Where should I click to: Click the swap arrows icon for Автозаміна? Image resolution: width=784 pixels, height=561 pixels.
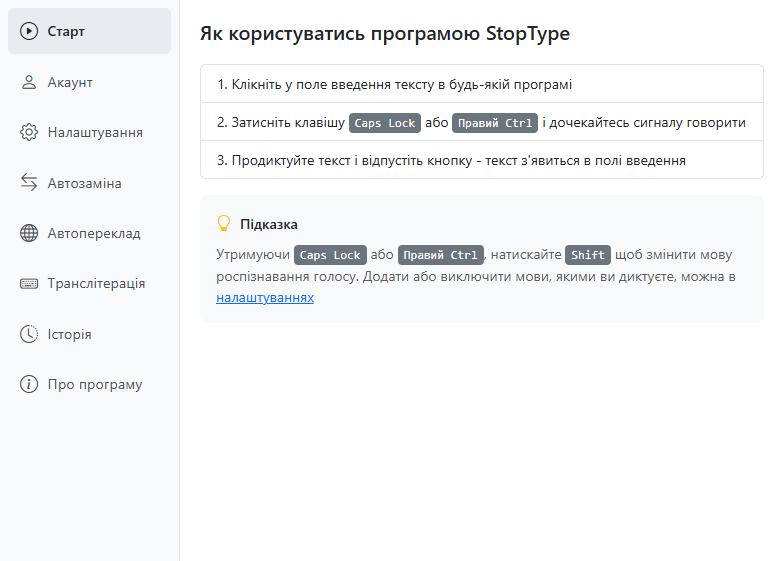29,183
